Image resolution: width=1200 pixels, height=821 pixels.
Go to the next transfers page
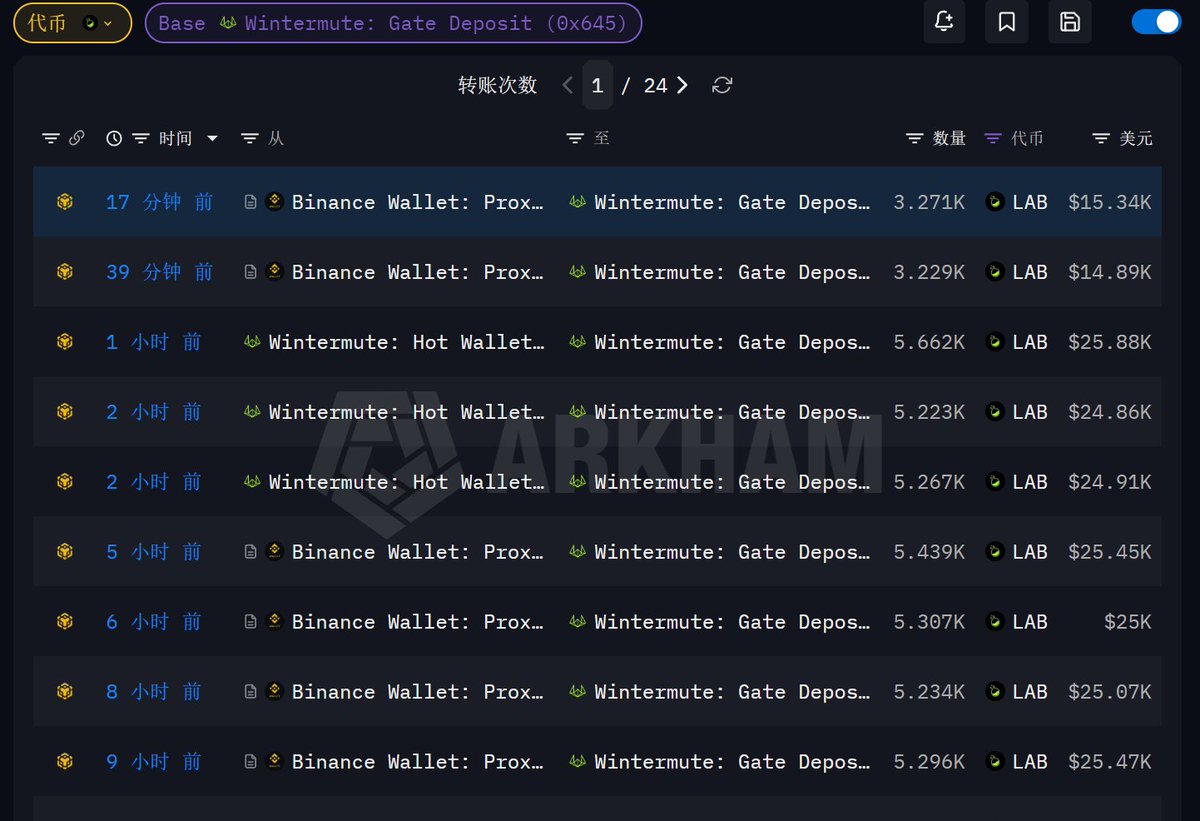click(682, 86)
